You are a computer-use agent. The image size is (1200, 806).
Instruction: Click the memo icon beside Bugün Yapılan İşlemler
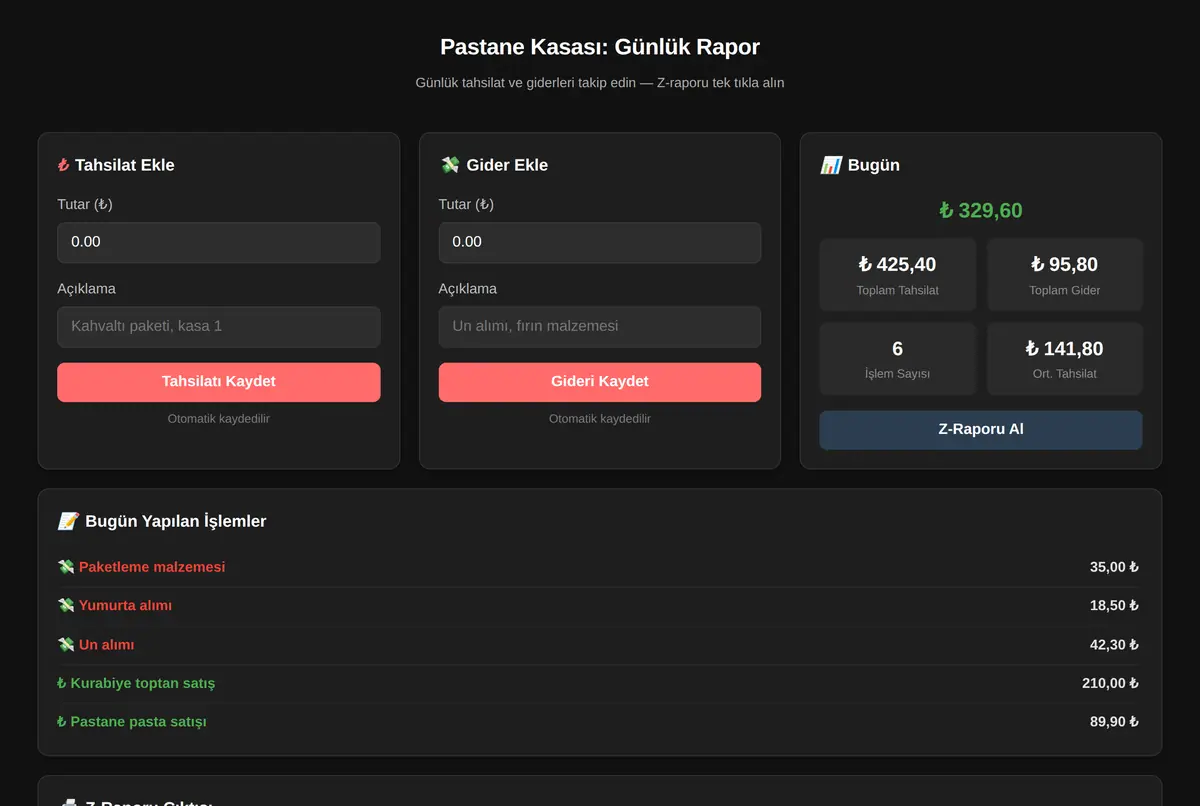(68, 521)
